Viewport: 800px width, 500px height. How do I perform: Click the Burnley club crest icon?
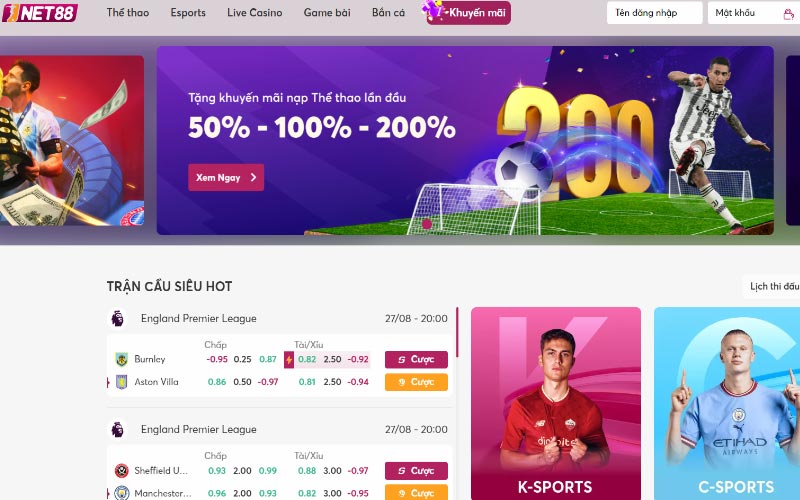[x=121, y=359]
